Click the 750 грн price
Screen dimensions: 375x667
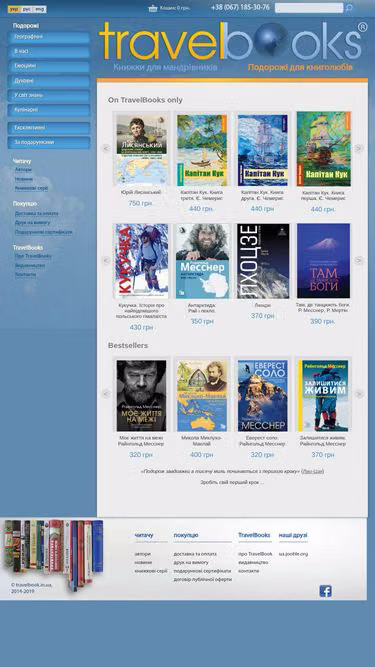pyautogui.click(x=140, y=203)
